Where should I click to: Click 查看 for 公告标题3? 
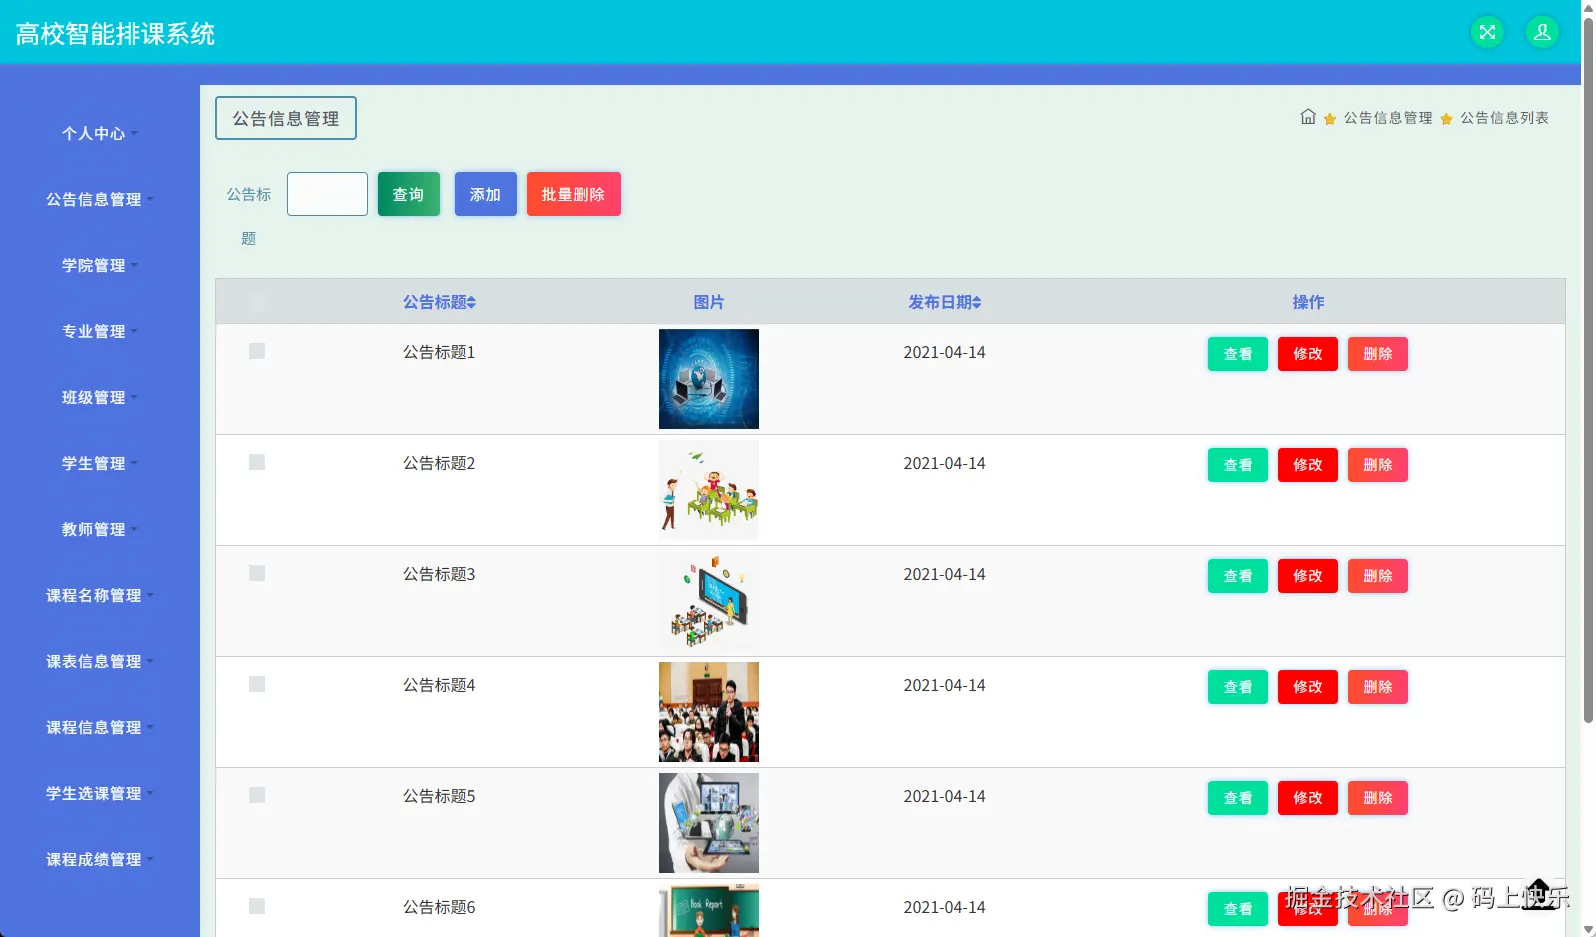coord(1237,576)
